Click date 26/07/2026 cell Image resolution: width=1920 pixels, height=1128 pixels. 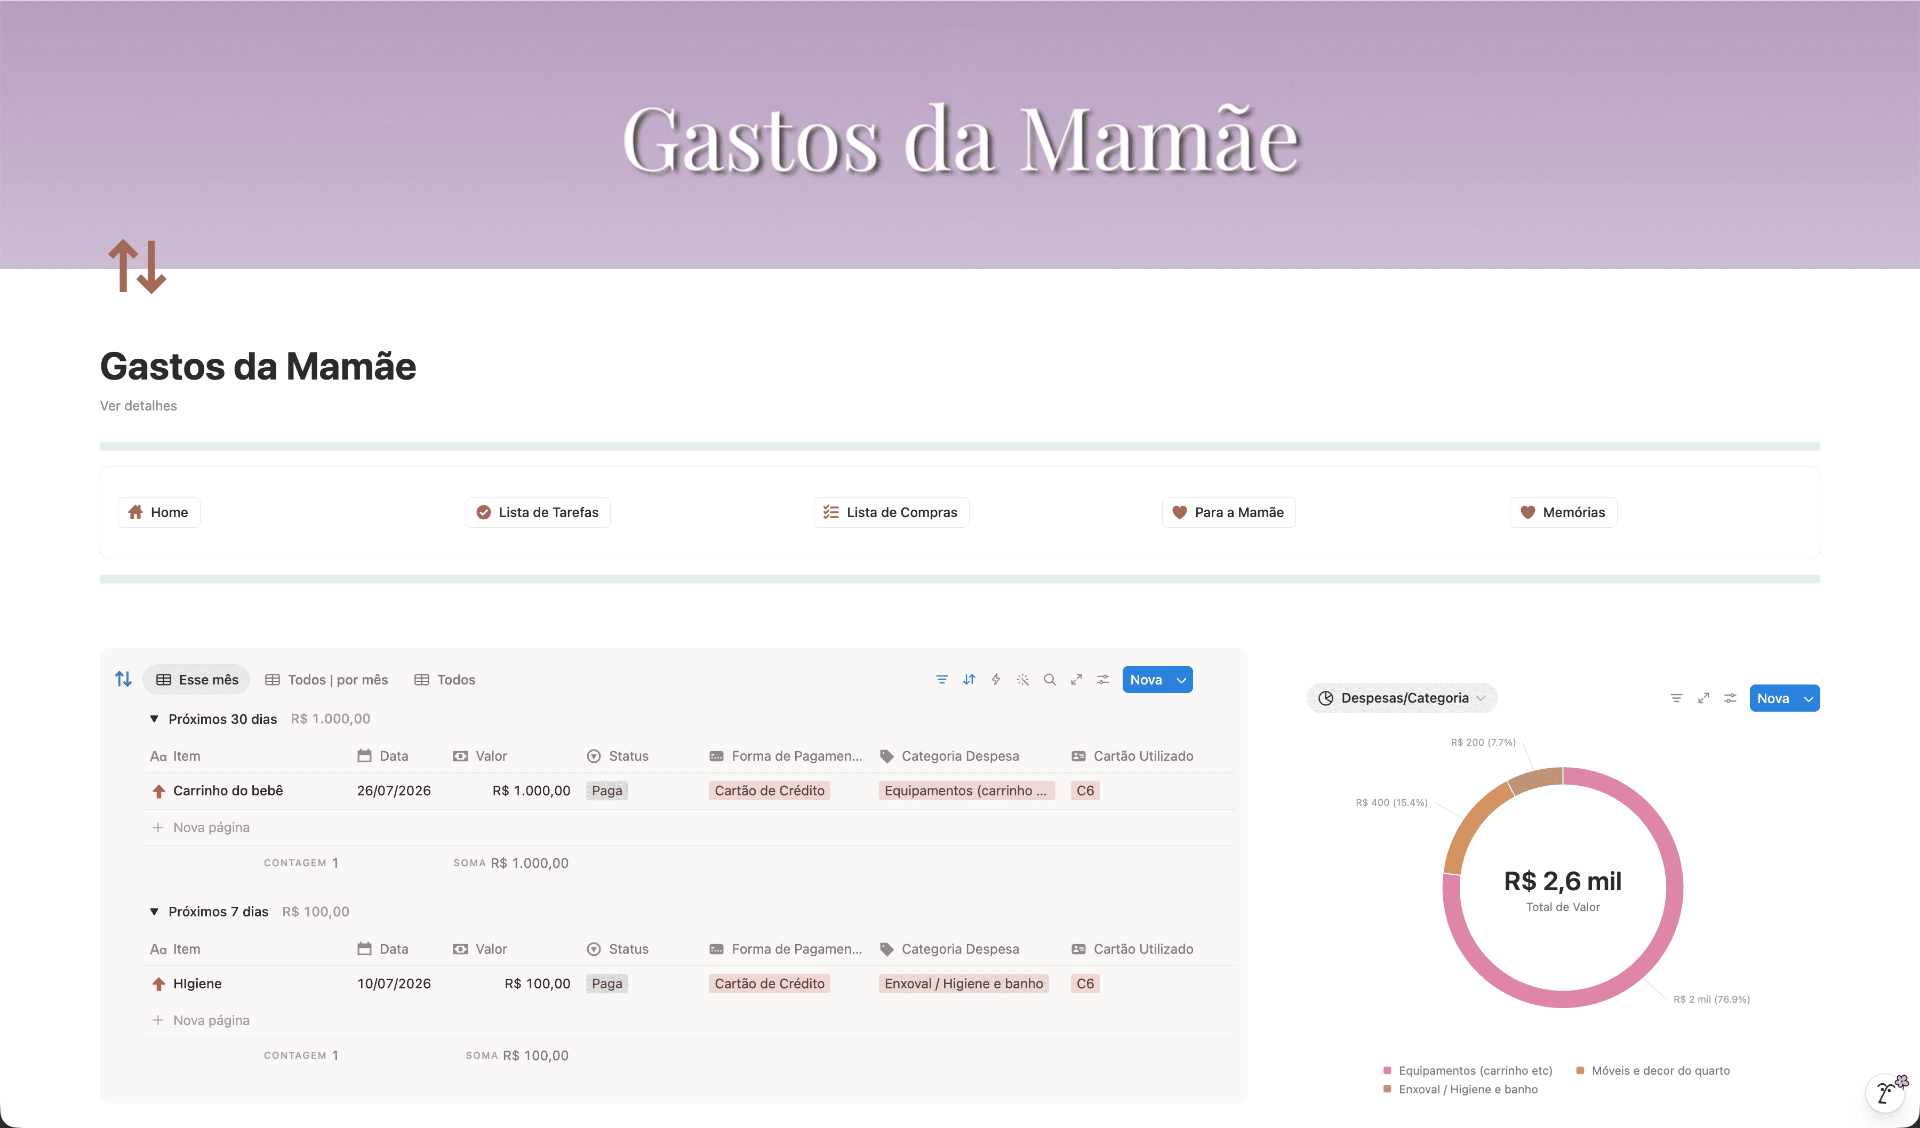click(x=394, y=791)
